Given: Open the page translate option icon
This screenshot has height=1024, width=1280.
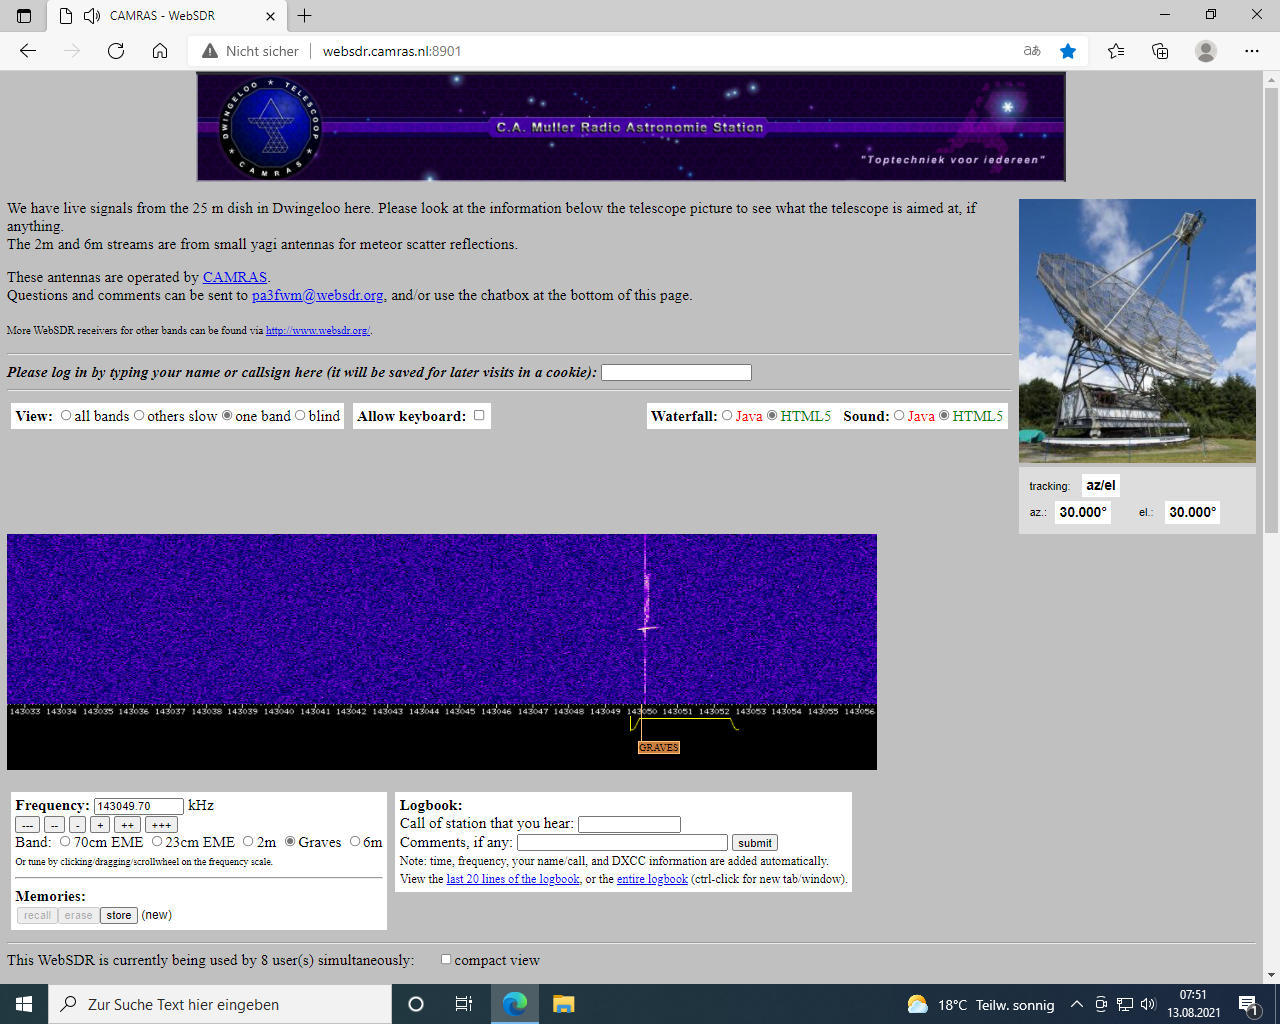Looking at the screenshot, I should click(x=1032, y=51).
